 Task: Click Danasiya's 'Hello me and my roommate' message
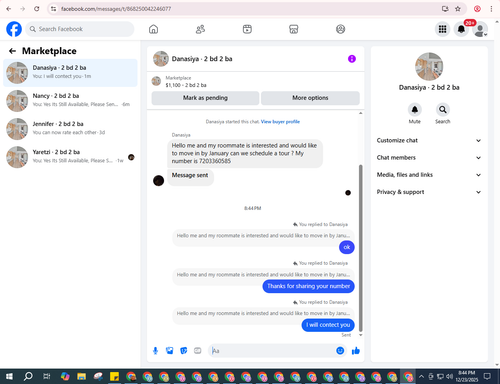(245, 153)
